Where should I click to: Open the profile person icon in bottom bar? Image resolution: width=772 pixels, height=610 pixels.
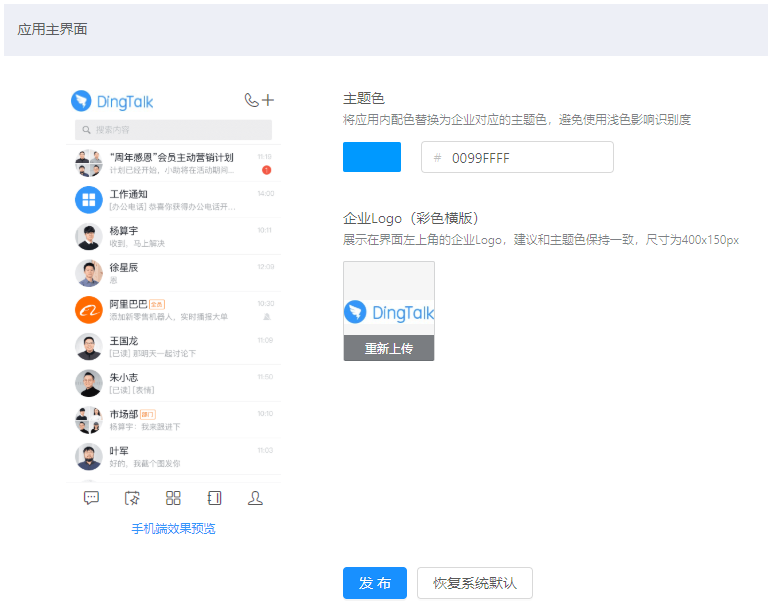(x=255, y=498)
